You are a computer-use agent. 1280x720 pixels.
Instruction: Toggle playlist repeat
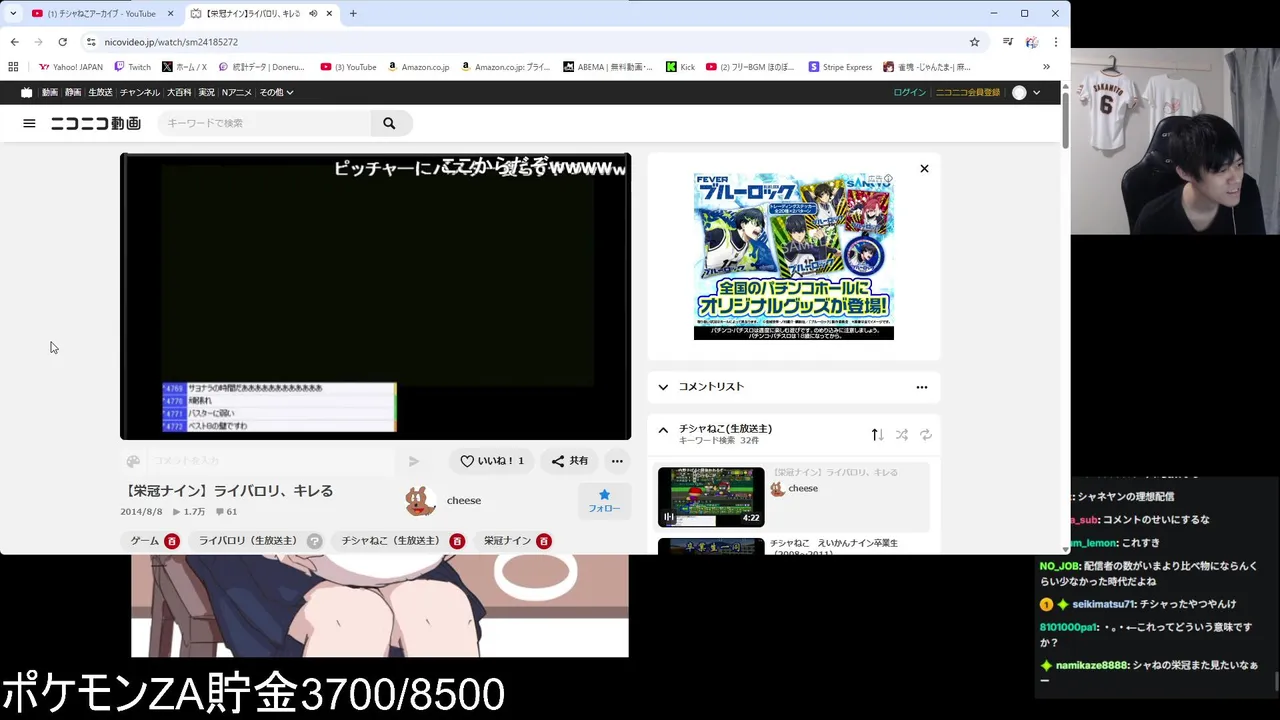coord(926,434)
